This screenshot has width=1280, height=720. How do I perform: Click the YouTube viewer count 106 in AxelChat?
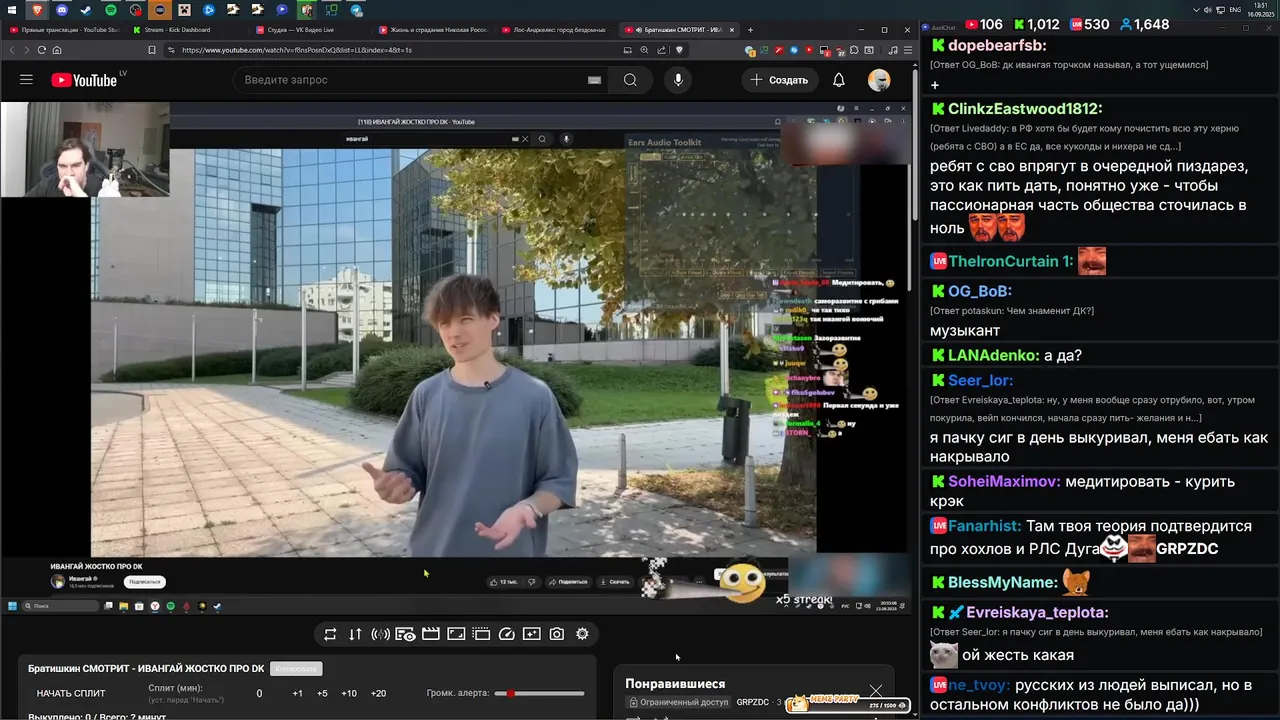[983, 25]
